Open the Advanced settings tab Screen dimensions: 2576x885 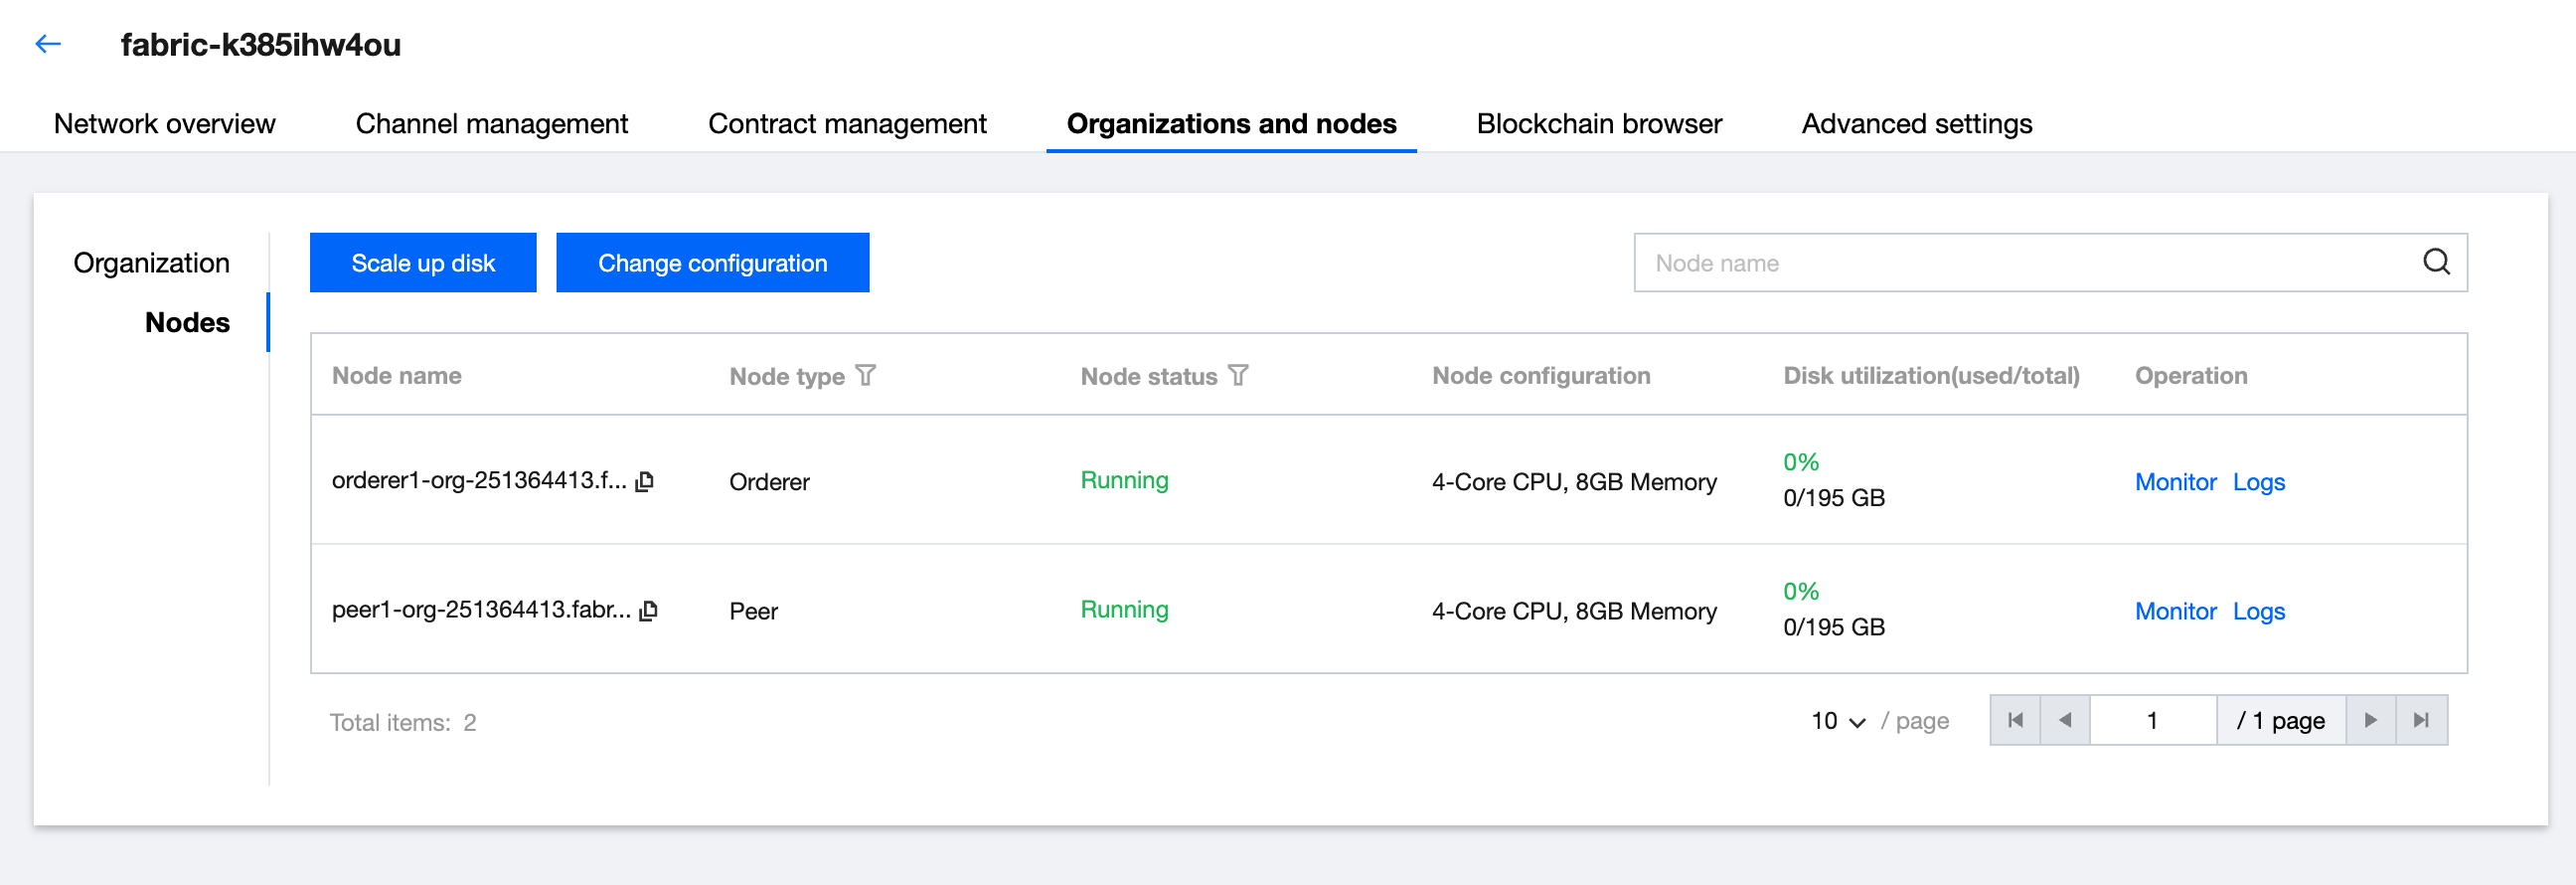click(x=1916, y=124)
